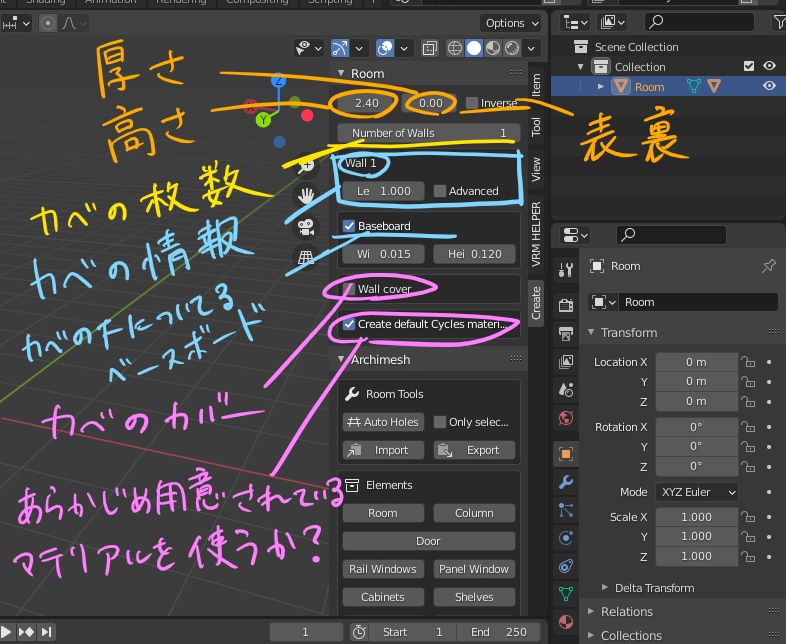The height and width of the screenshot is (644, 786).
Task: Open the View sidebar tab
Action: point(536,169)
